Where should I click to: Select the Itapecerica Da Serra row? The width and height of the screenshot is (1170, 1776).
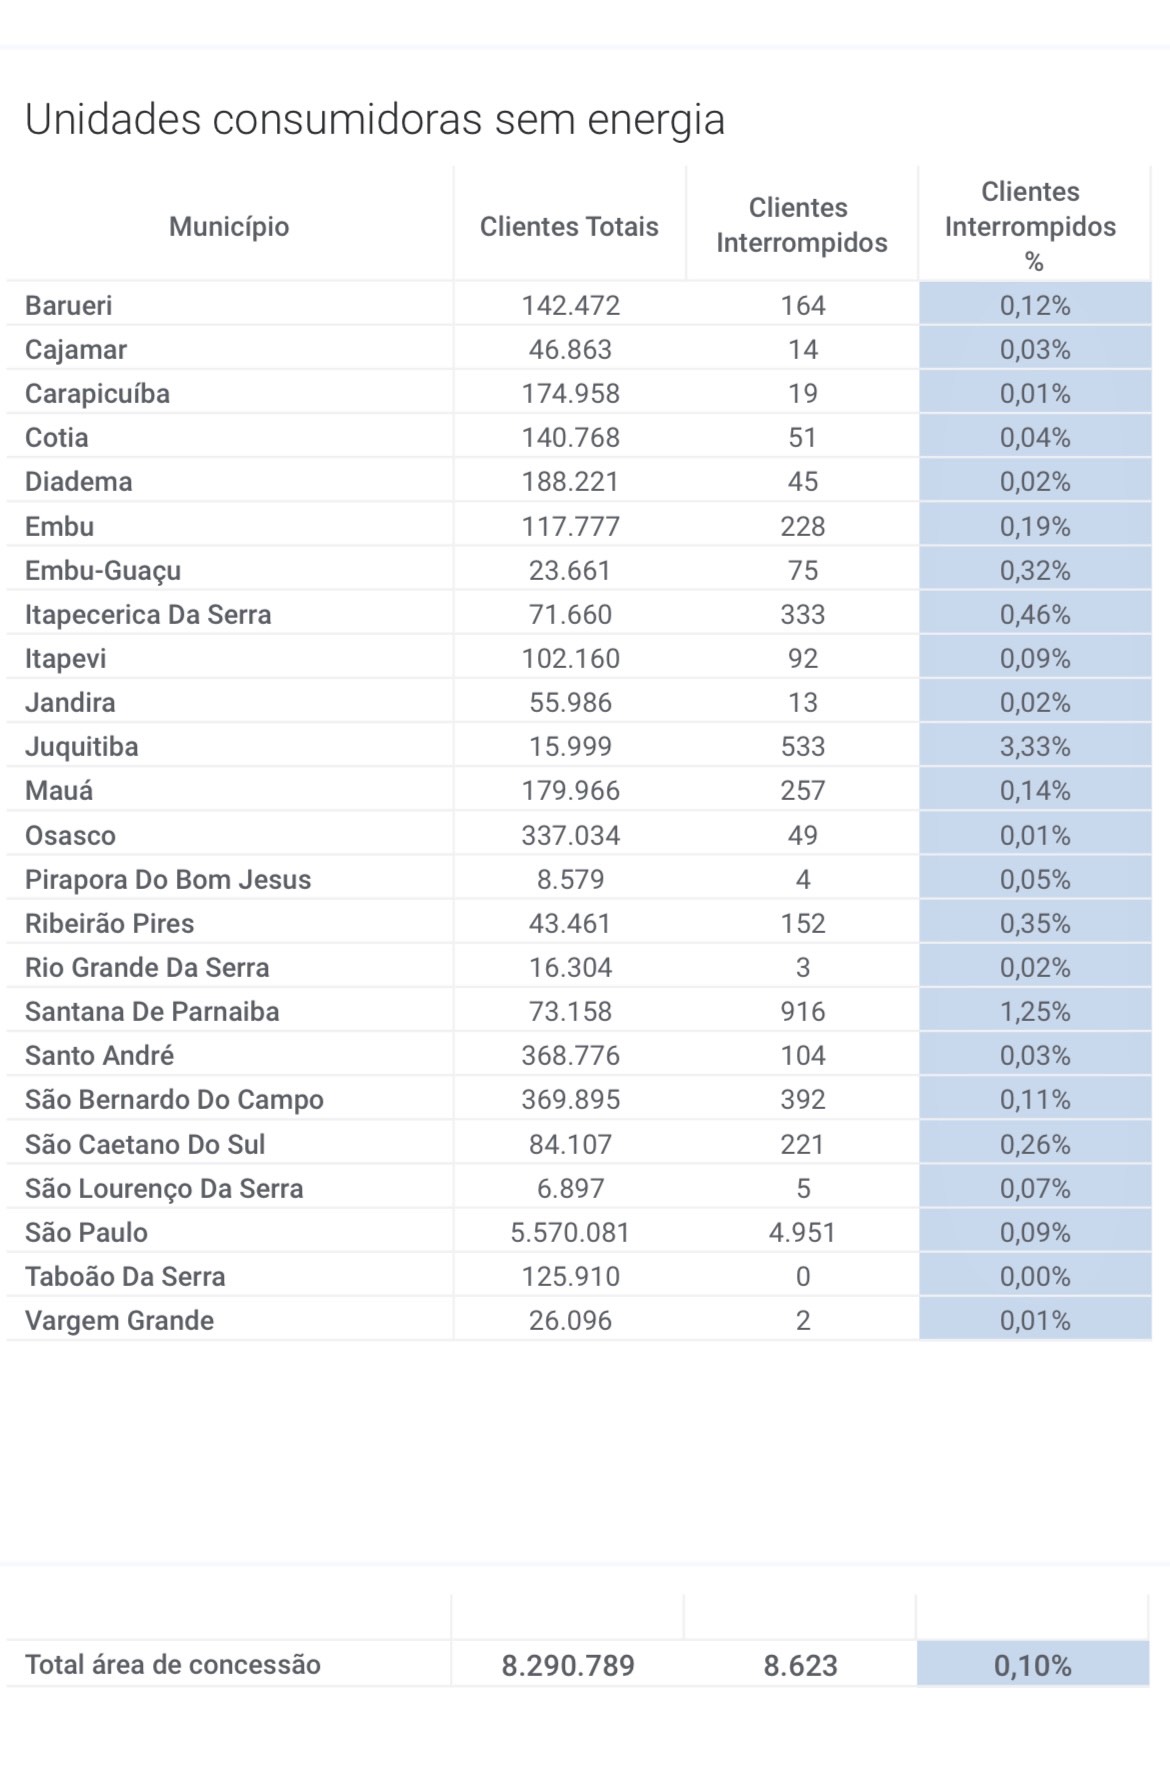point(148,614)
